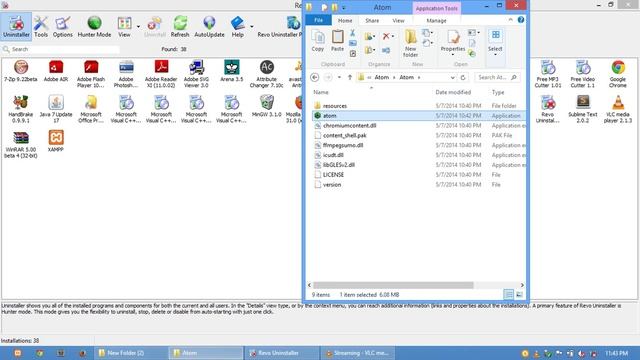Screen dimensions: 640x360
Task: Select Adobe Photoshop program icon
Action: coord(126,74)
